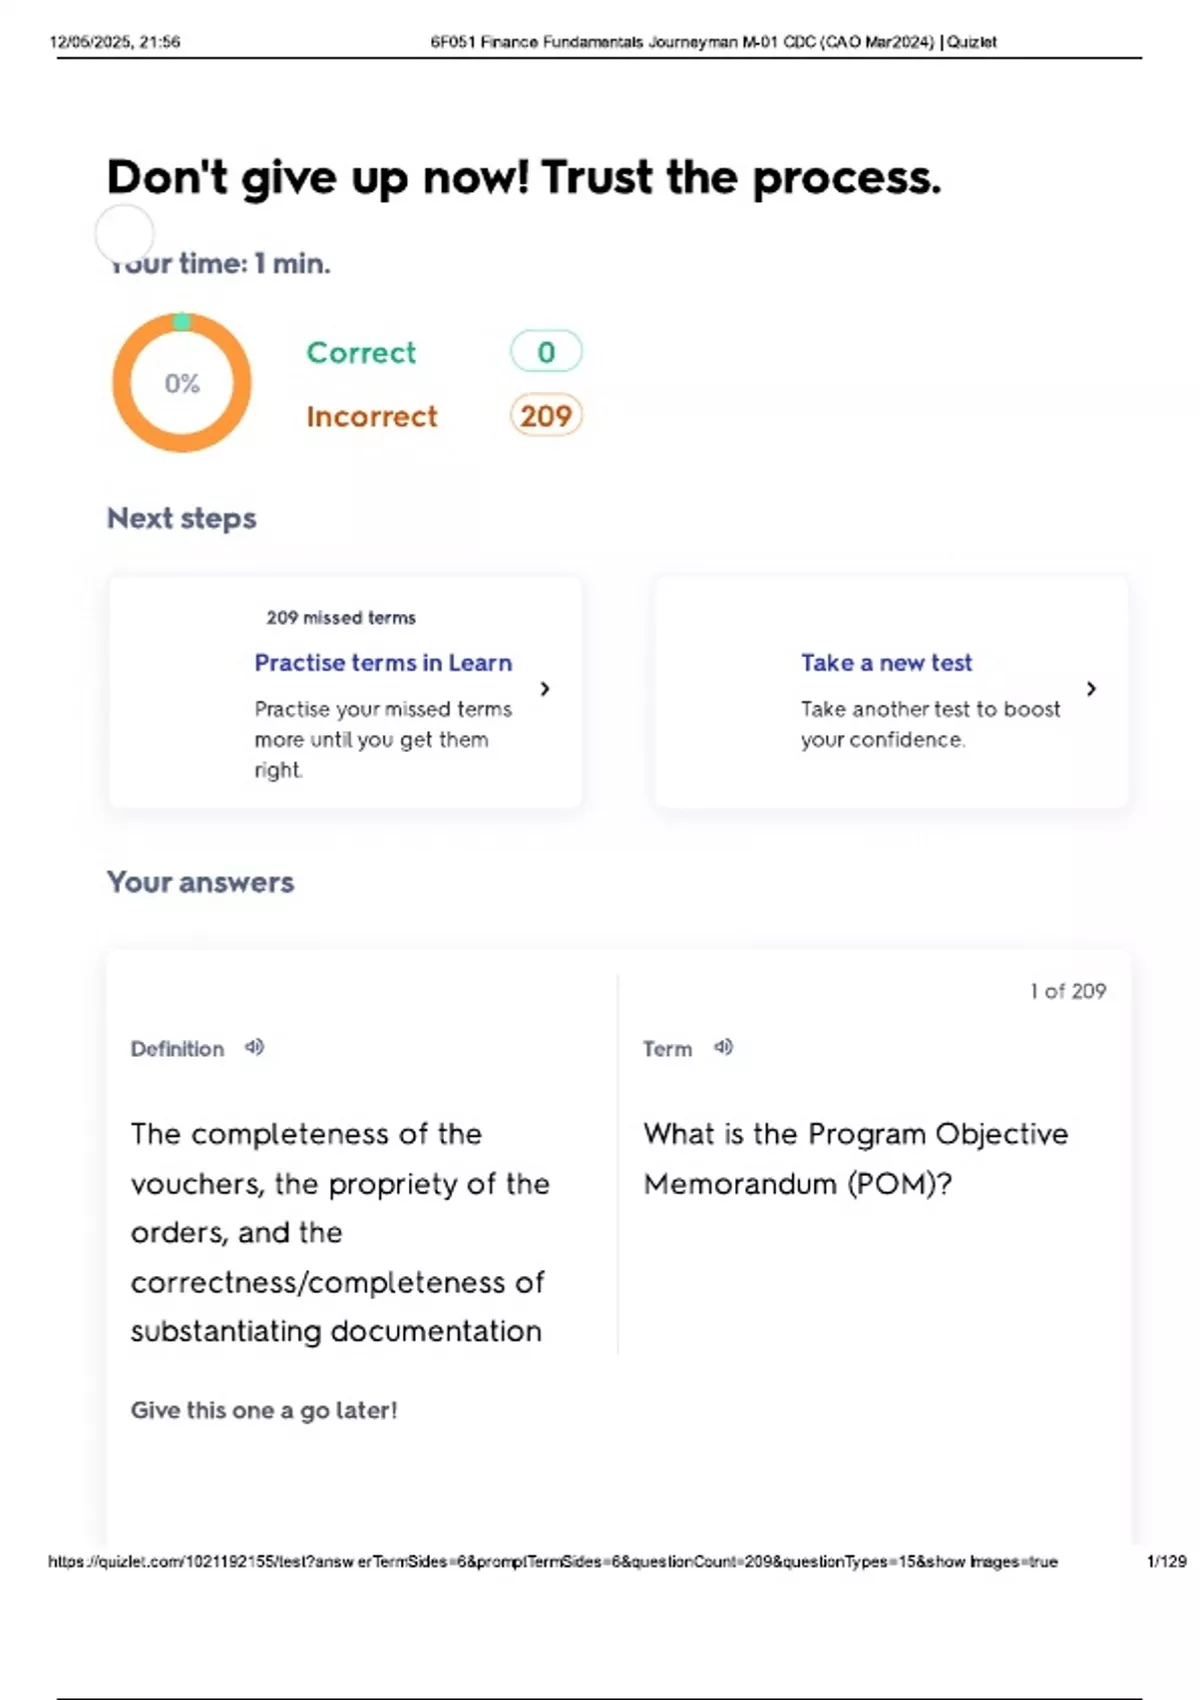The width and height of the screenshot is (1200, 1700).
Task: Click the chevron beside Take a new test
Action: click(1091, 689)
